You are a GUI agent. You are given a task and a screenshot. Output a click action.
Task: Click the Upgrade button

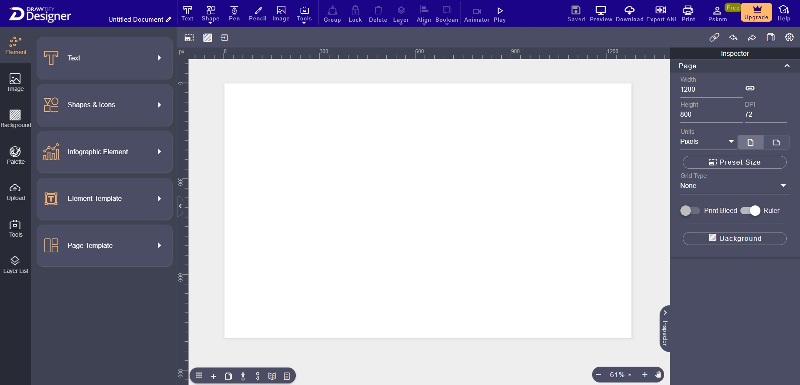coord(756,12)
